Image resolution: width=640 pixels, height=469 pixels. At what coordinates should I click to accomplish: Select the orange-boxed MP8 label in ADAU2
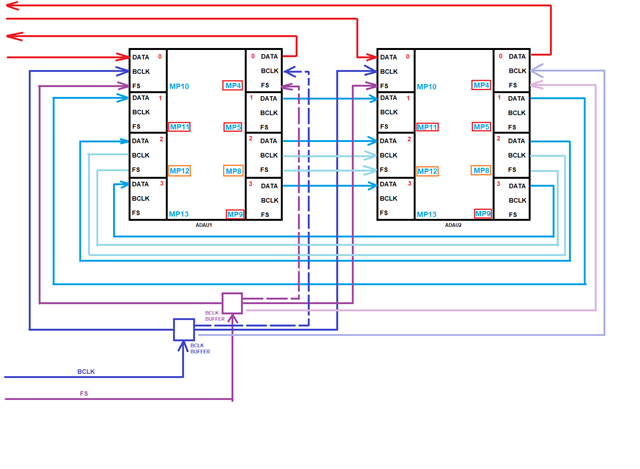[x=481, y=170]
